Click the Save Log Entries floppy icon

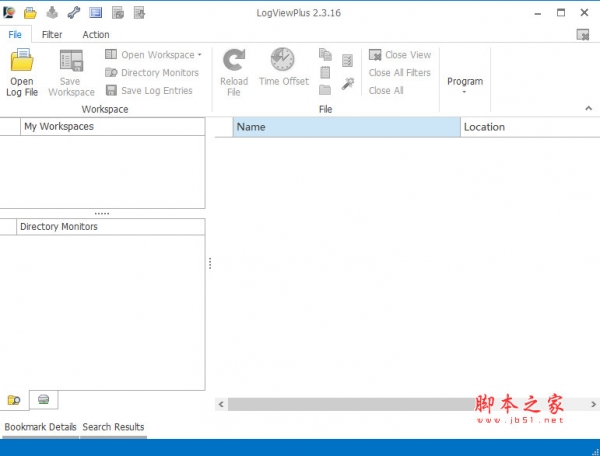(x=111, y=90)
